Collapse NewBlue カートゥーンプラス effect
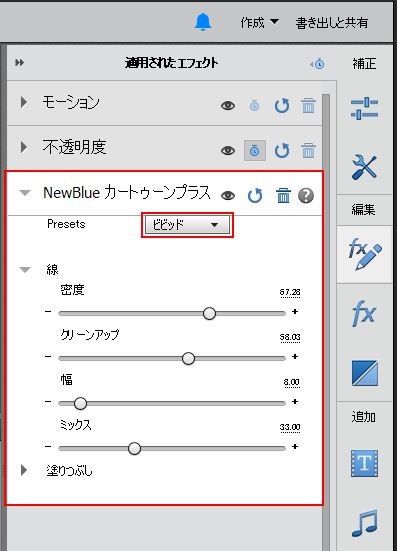Image resolution: width=397 pixels, height=551 pixels. click(25, 193)
